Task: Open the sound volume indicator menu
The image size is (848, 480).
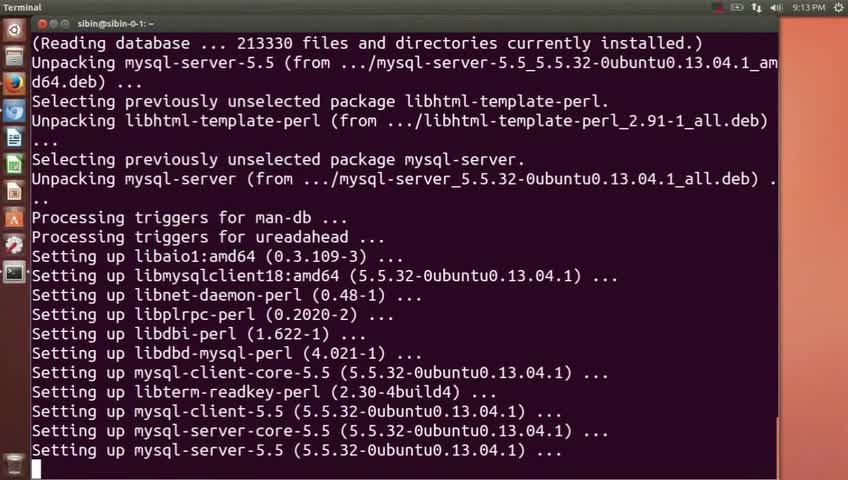Action: [775, 7]
